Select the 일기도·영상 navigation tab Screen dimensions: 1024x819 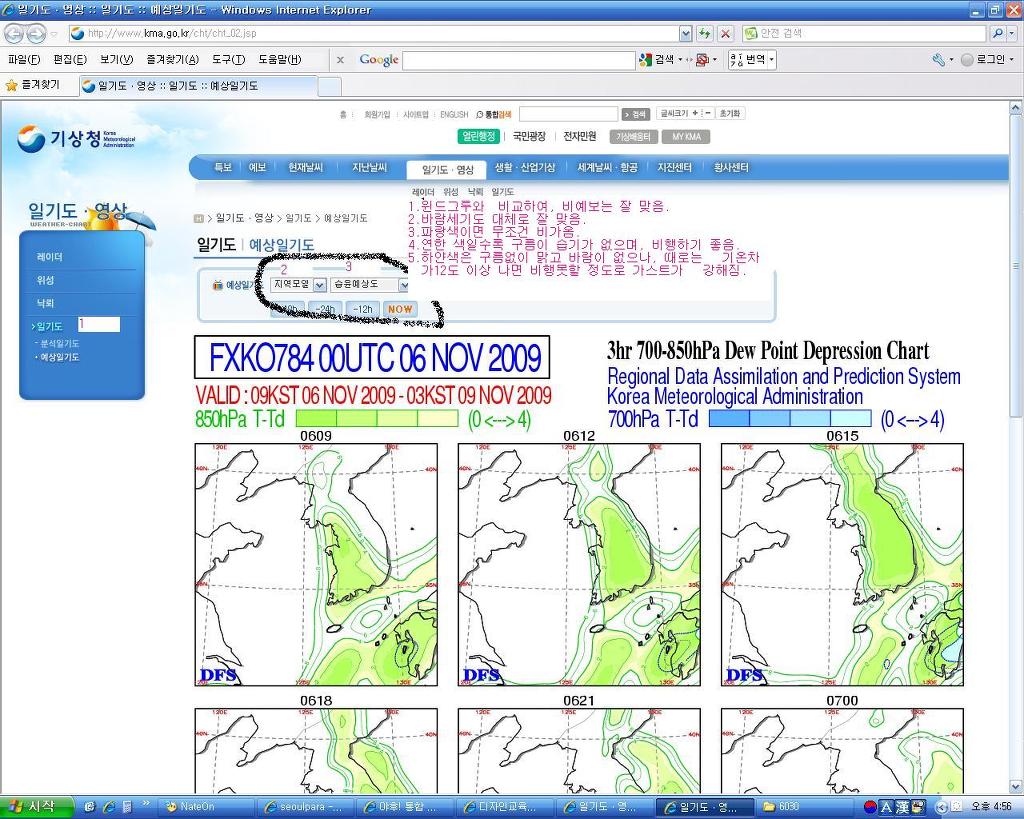tap(447, 170)
